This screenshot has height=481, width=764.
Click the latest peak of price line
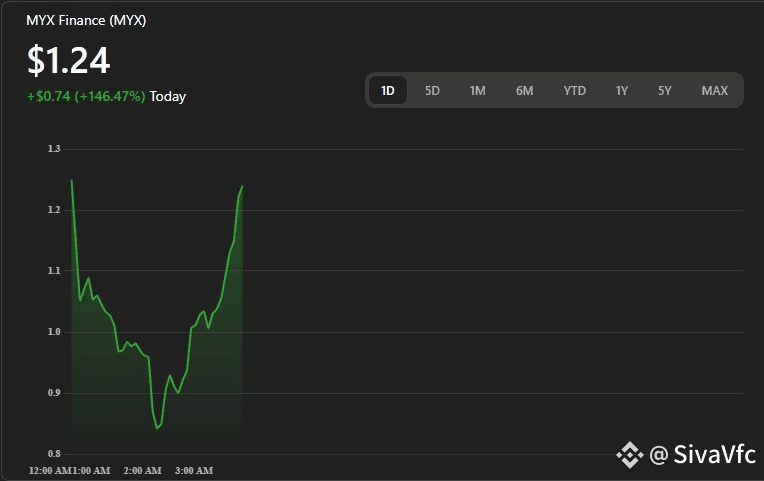[242, 186]
